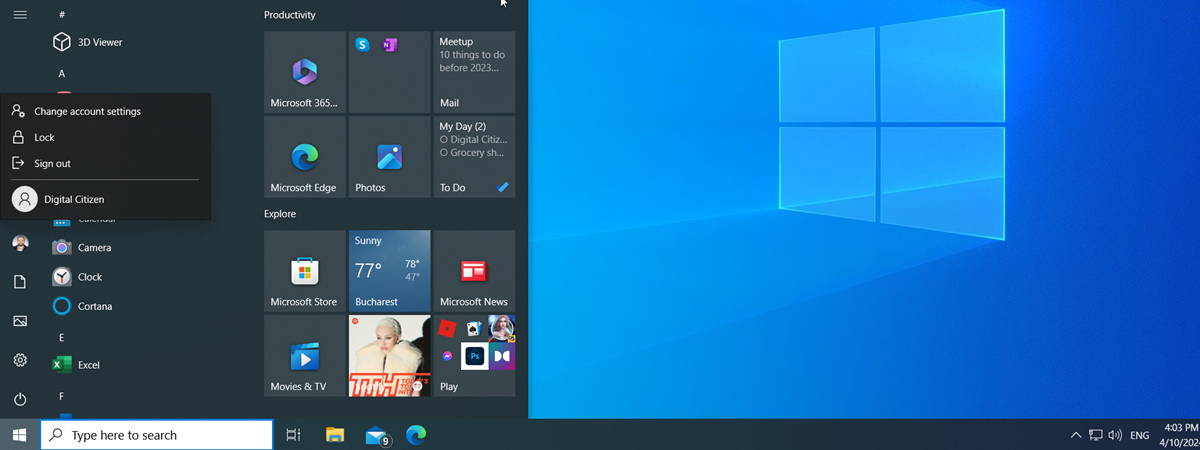
Task: Click the ENG language indicator
Action: (x=1139, y=435)
